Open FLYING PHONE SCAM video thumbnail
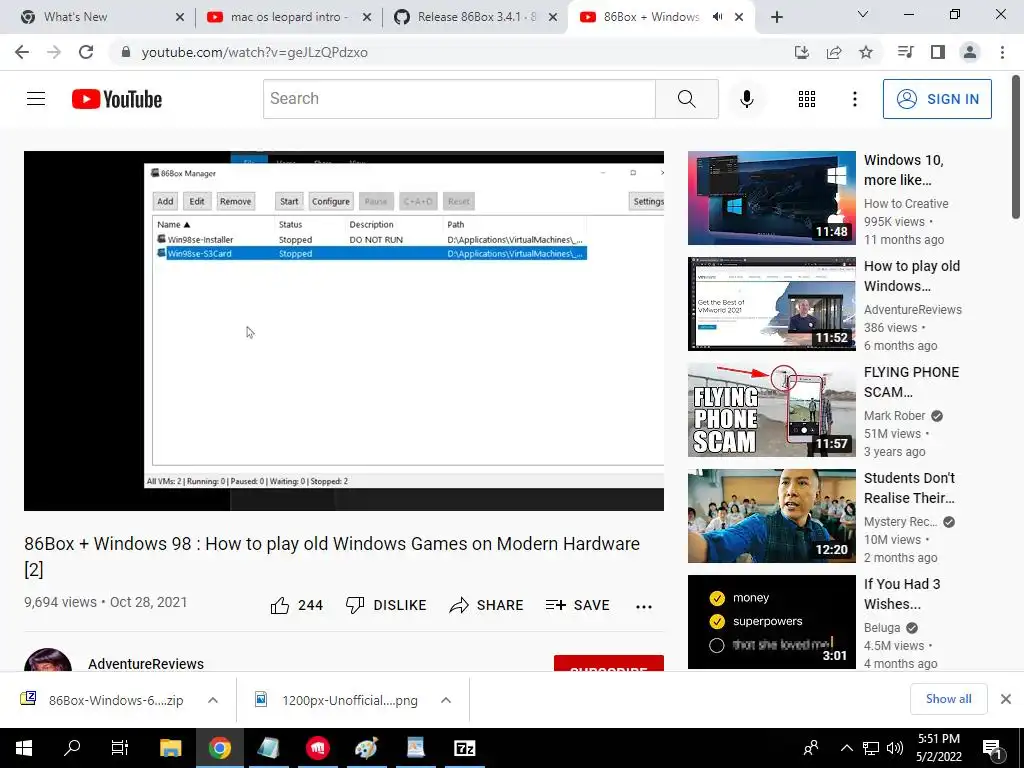1024x768 pixels. (771, 409)
